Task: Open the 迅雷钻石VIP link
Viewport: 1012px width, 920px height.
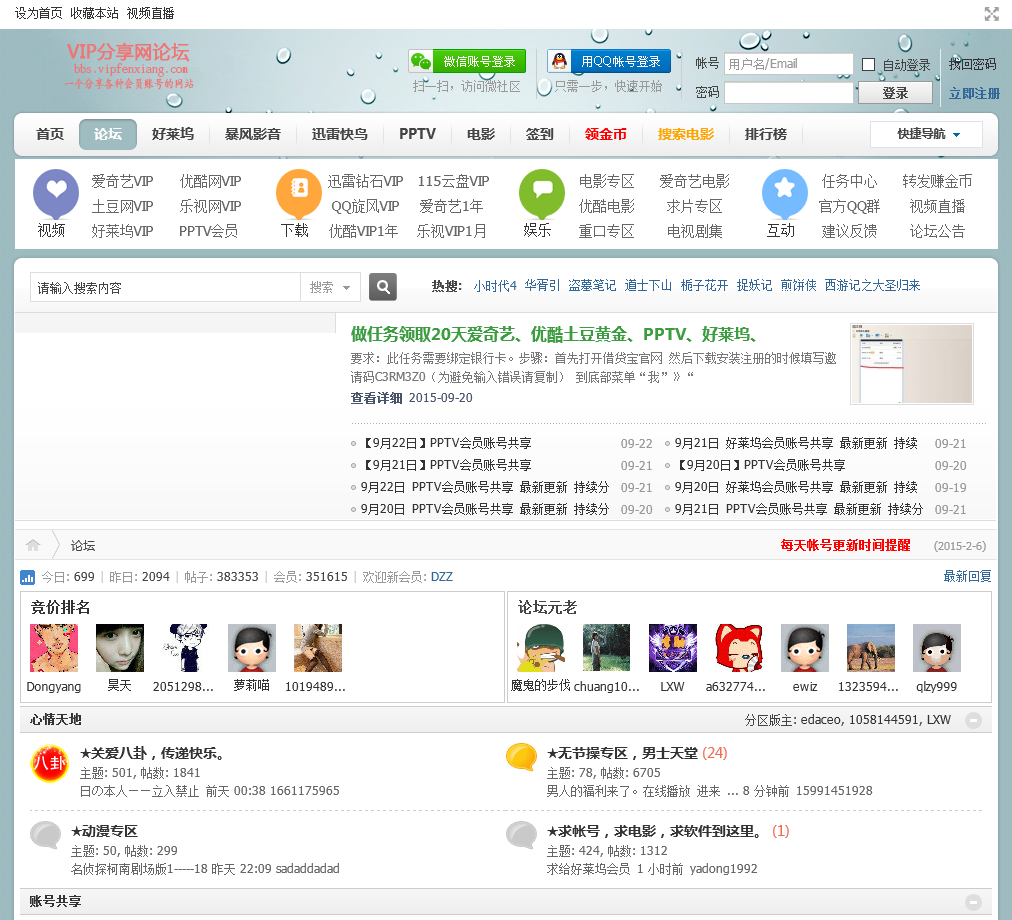Action: click(x=365, y=181)
